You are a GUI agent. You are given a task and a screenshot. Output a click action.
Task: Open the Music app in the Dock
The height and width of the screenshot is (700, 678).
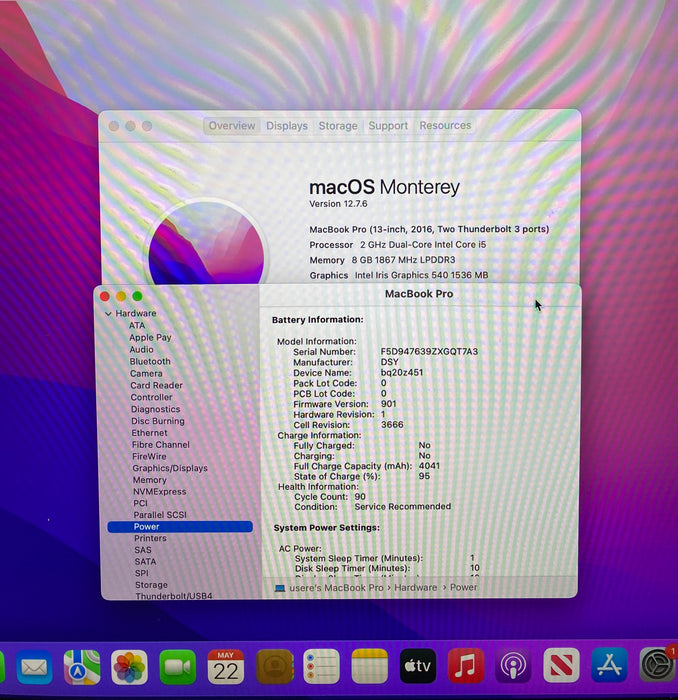tap(466, 666)
